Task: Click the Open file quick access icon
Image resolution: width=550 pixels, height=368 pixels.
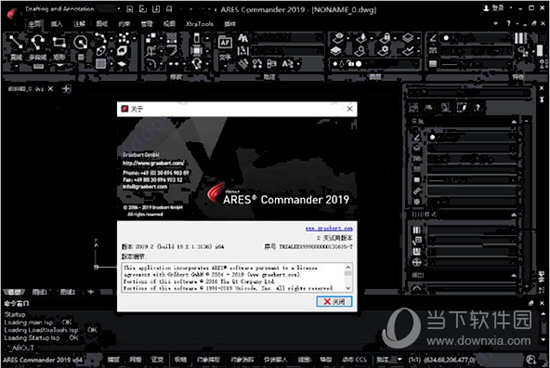Action: pos(142,9)
